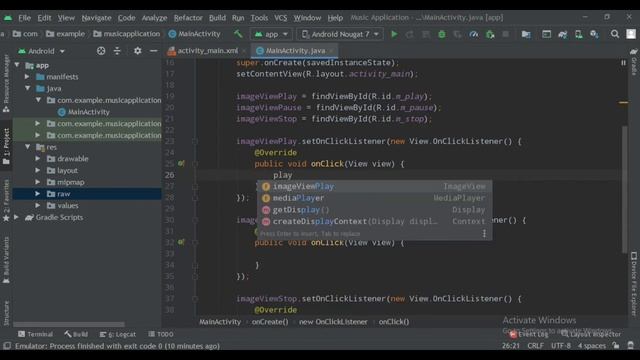Sync project with Gradle elephant icon

(x=562, y=34)
